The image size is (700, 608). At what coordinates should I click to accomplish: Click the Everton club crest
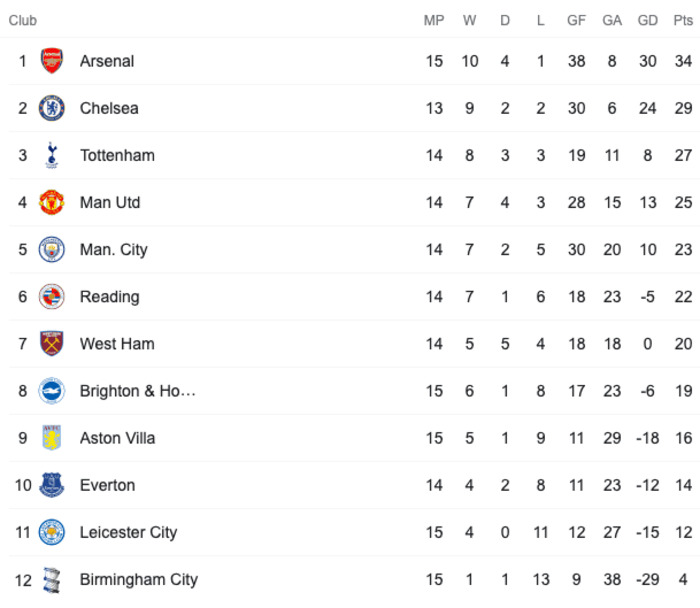click(x=52, y=485)
